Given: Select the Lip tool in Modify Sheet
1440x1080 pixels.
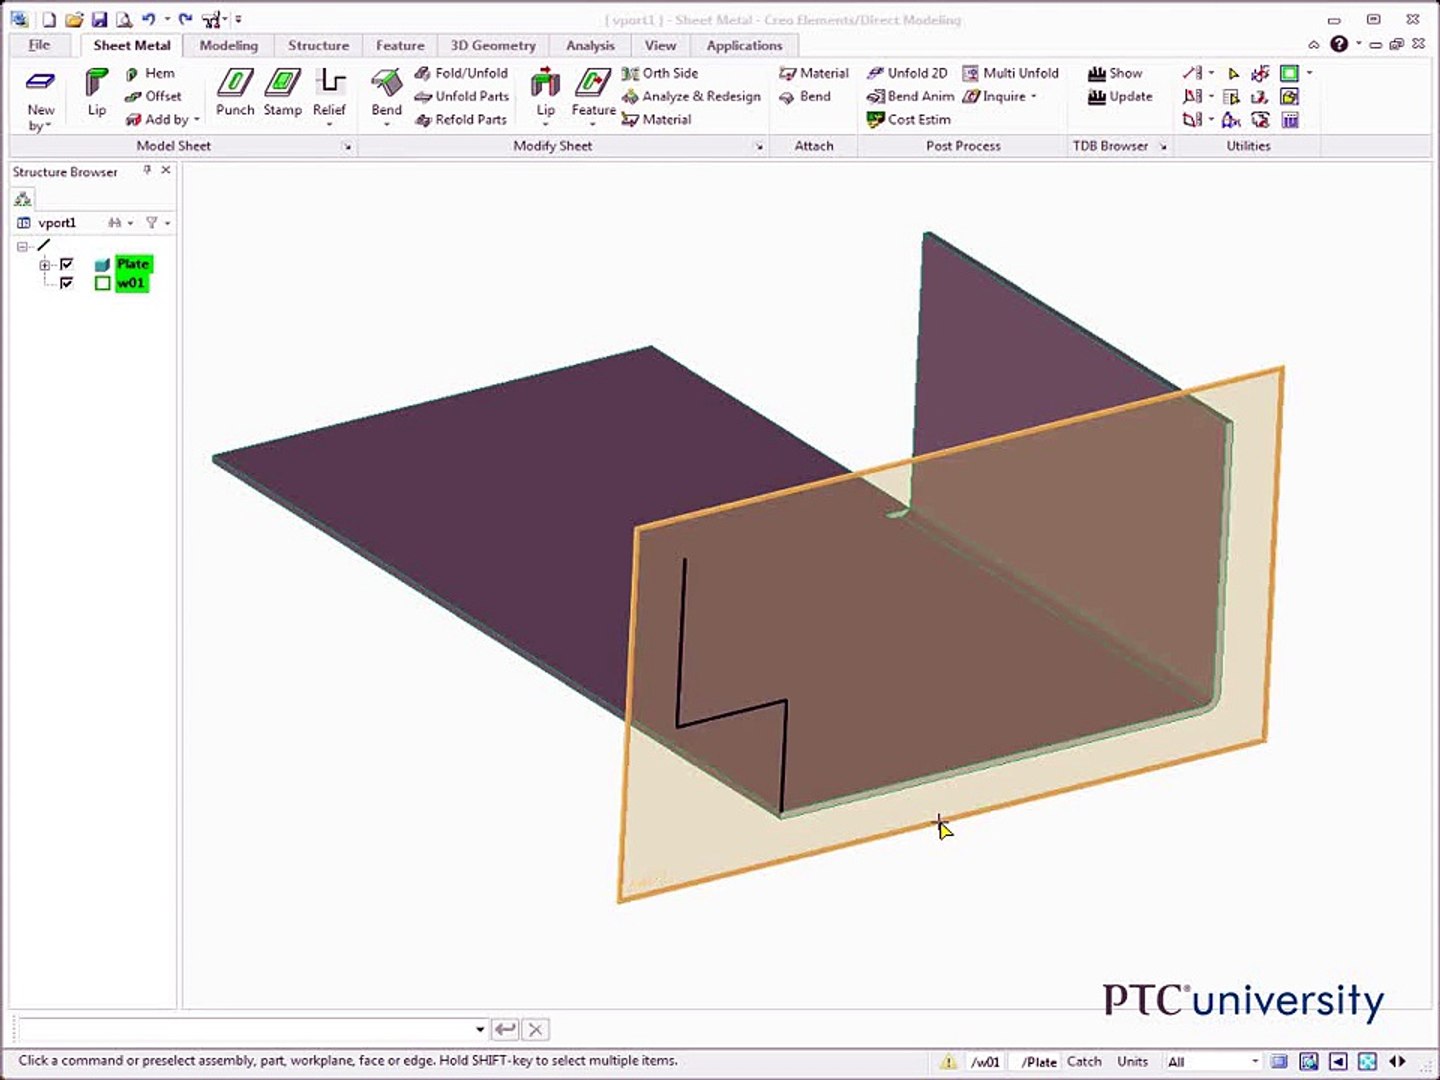Looking at the screenshot, I should coord(545,96).
